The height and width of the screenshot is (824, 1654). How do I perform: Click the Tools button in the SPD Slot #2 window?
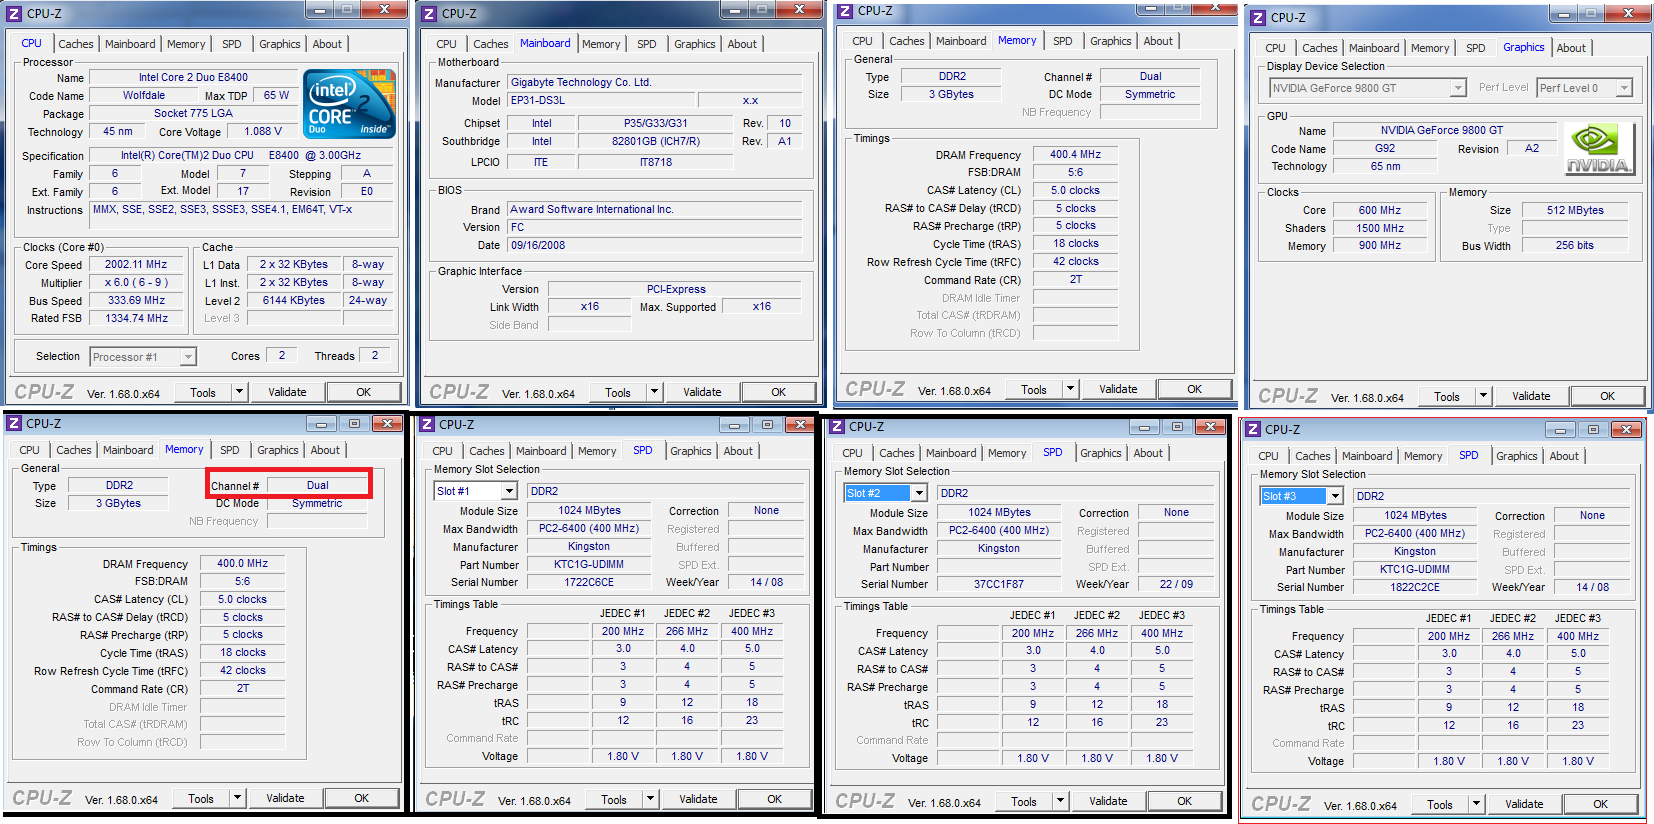click(1024, 801)
